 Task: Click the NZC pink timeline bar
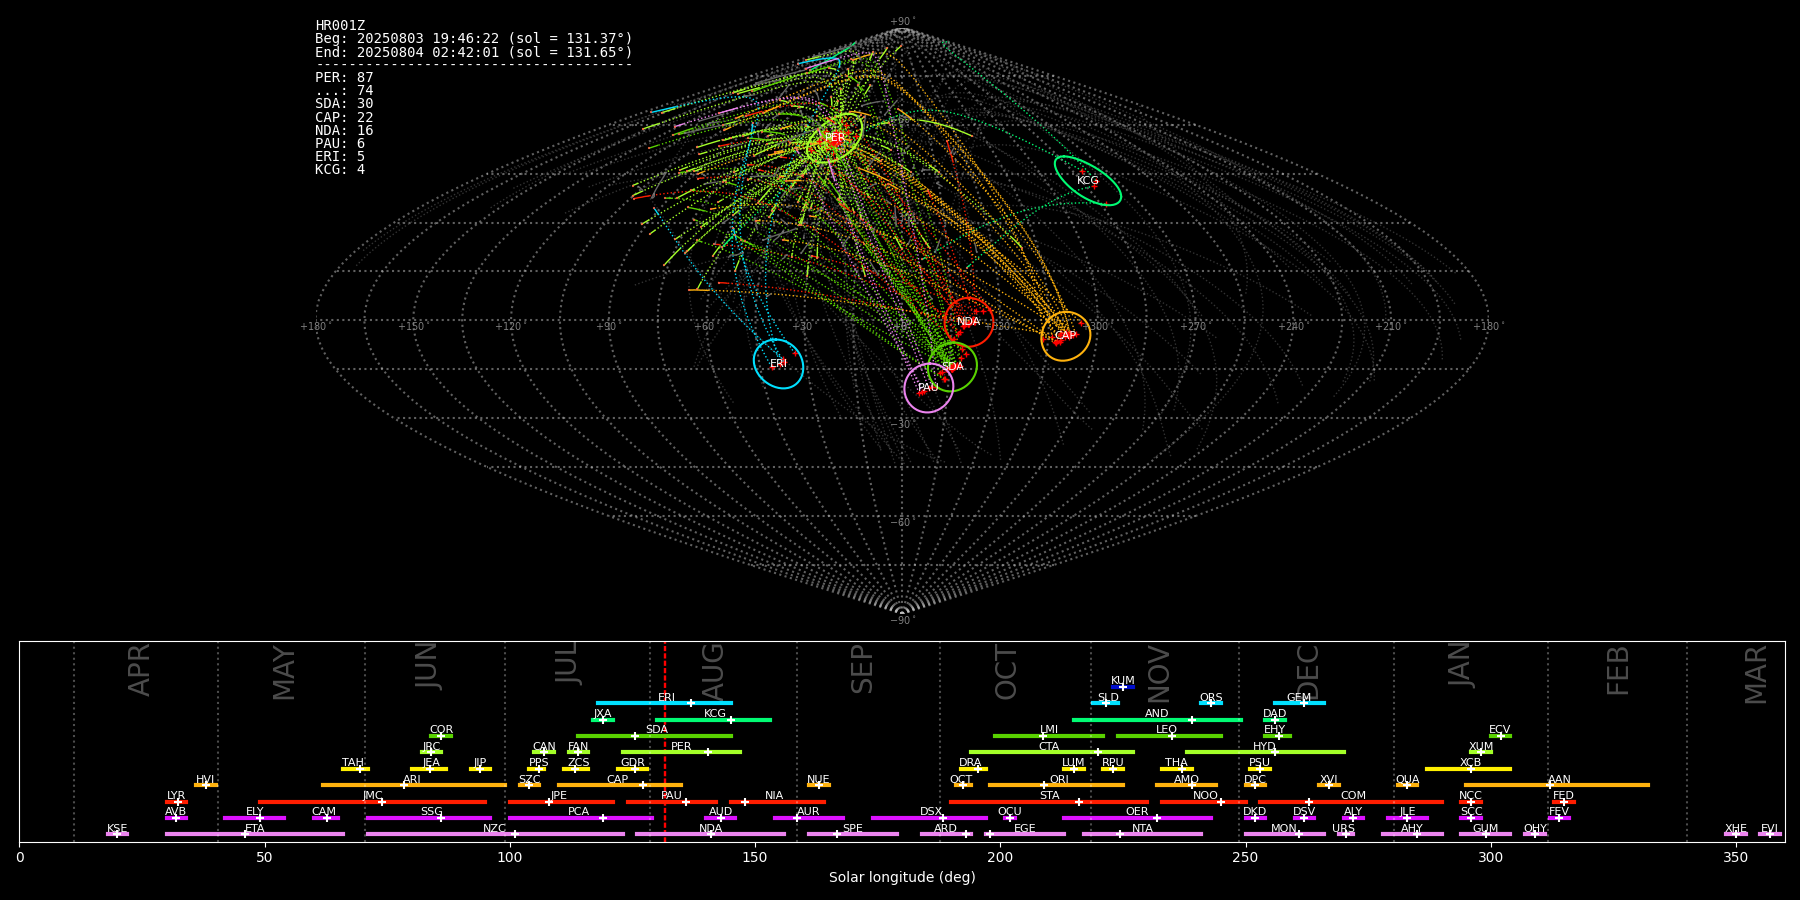click(x=495, y=834)
